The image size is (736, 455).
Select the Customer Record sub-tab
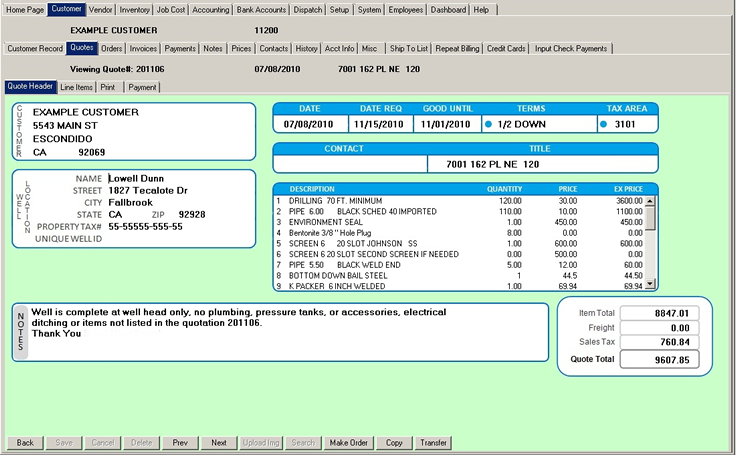pos(35,48)
